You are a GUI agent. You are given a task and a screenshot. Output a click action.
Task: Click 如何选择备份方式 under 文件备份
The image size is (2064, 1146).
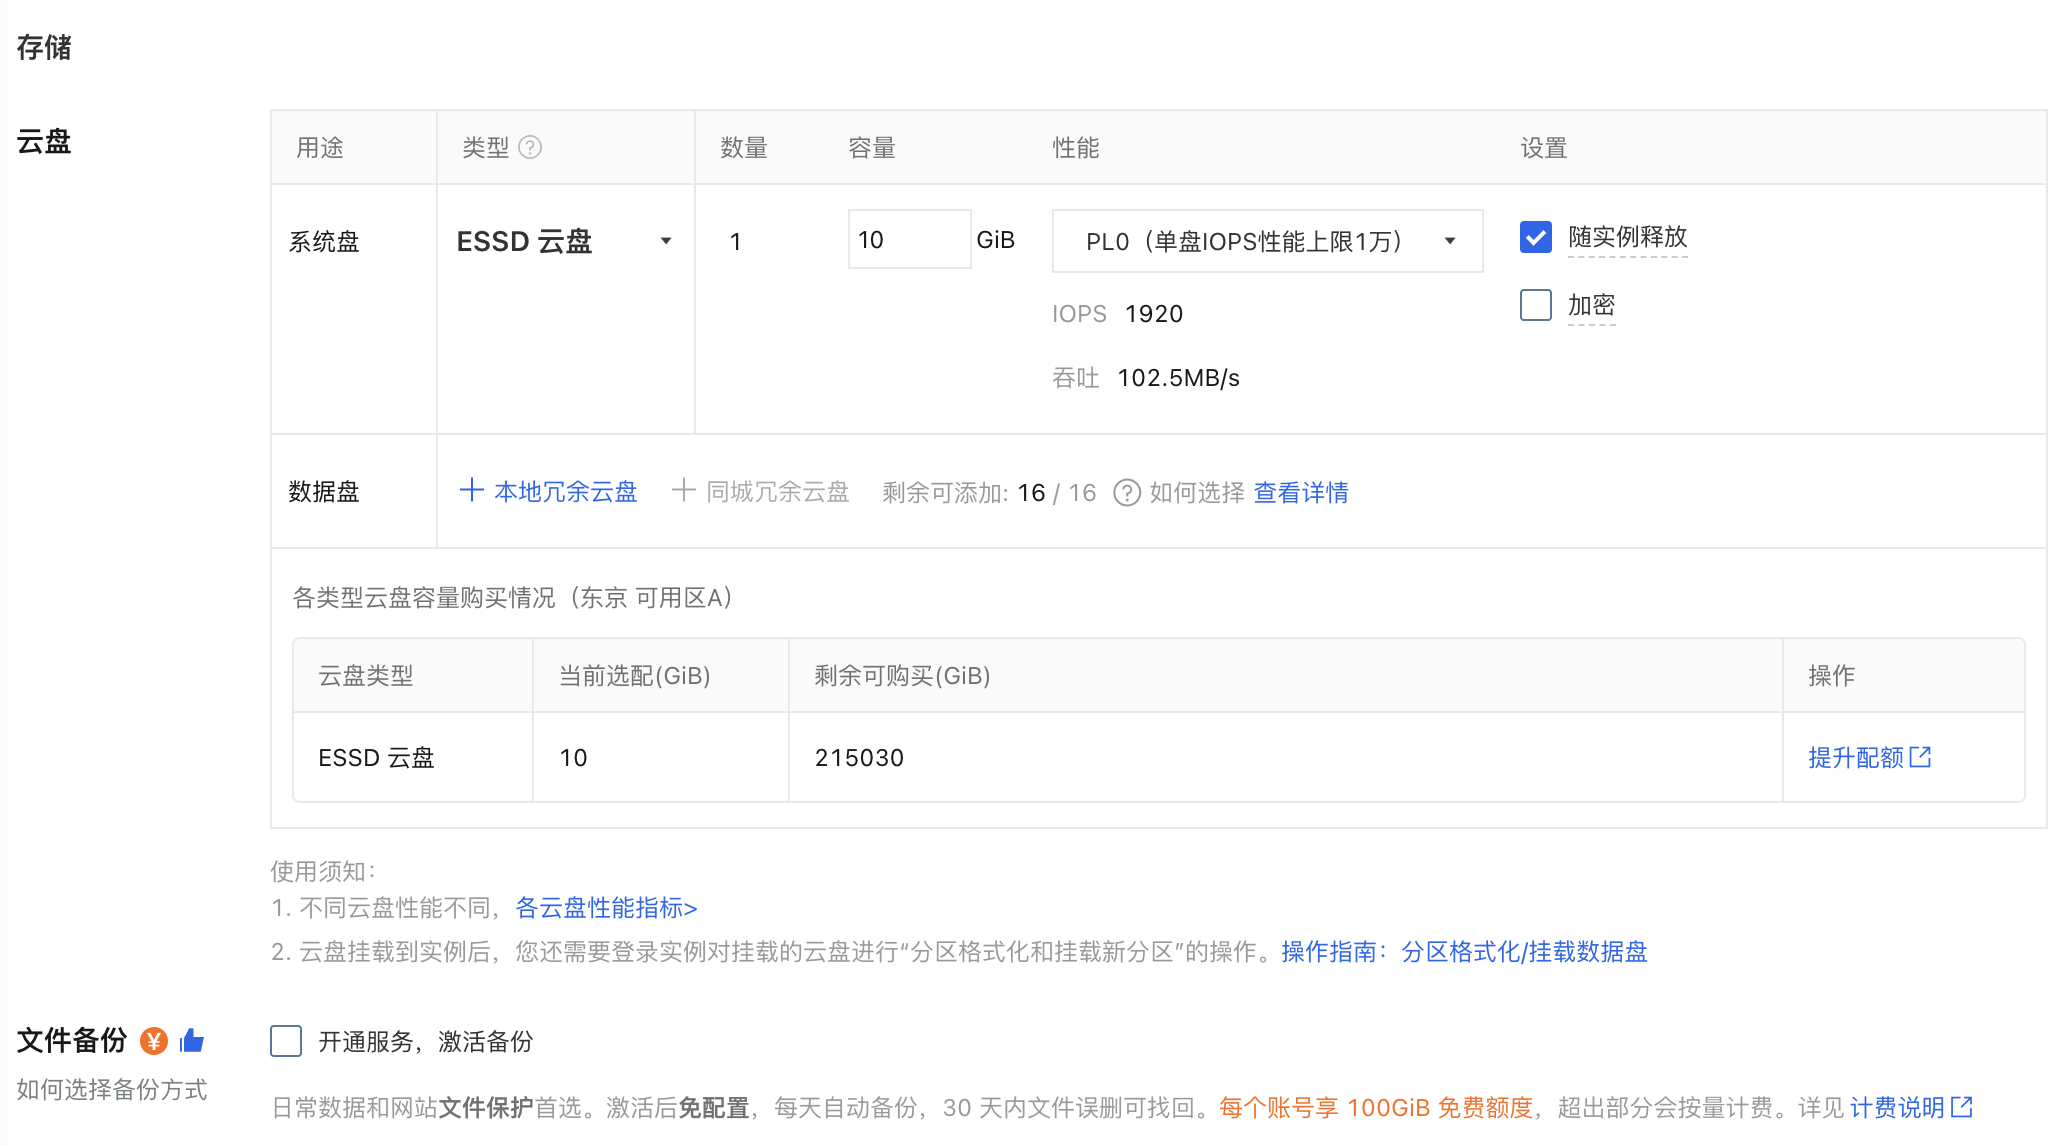112,1090
